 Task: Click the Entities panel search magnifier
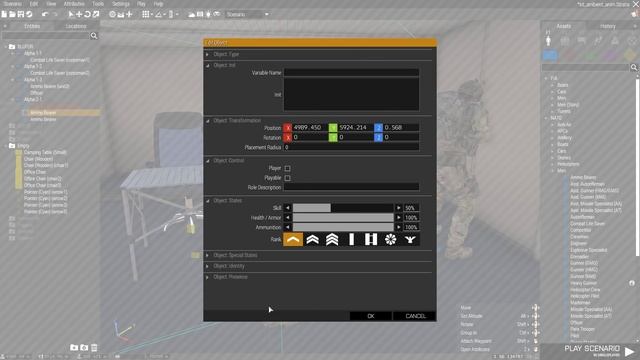pyautogui.click(x=94, y=36)
